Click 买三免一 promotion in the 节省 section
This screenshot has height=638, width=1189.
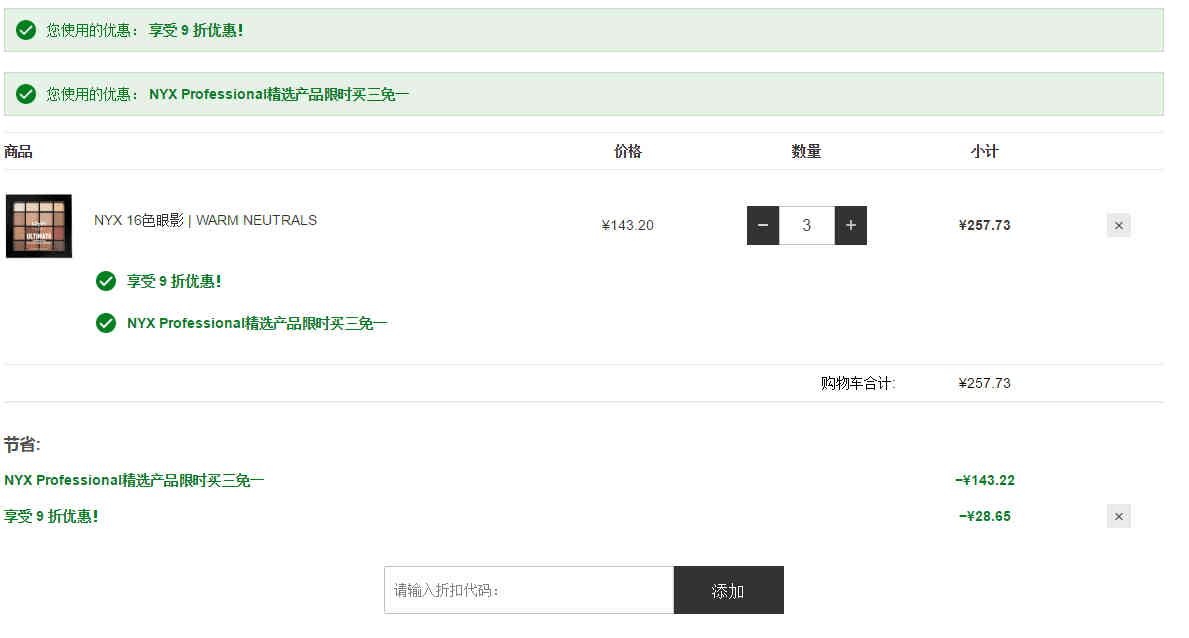134,480
